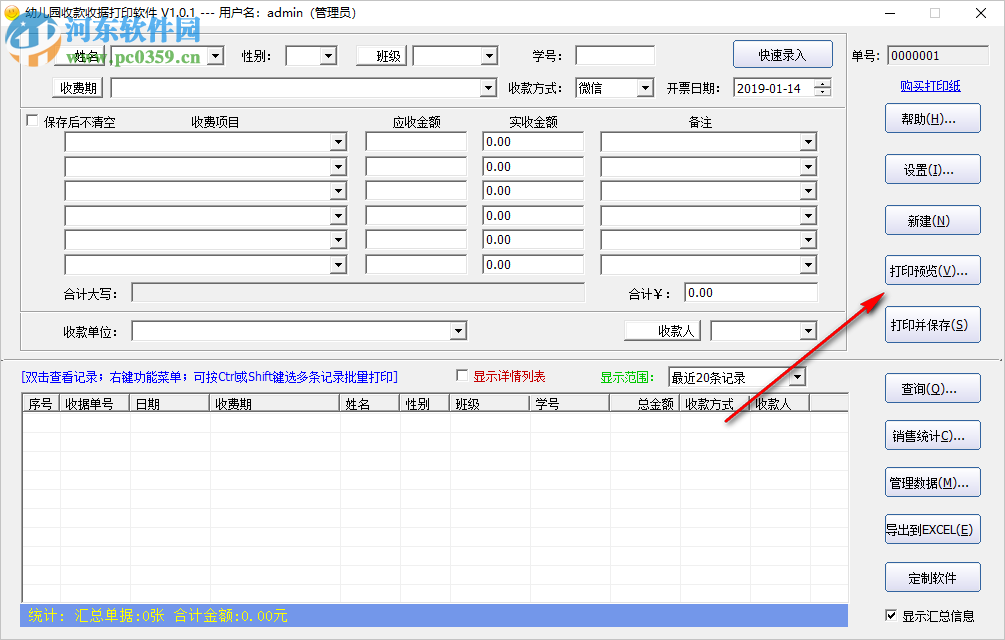Open 帮助(H) help dialog
The image size is (1005, 640).
(933, 119)
